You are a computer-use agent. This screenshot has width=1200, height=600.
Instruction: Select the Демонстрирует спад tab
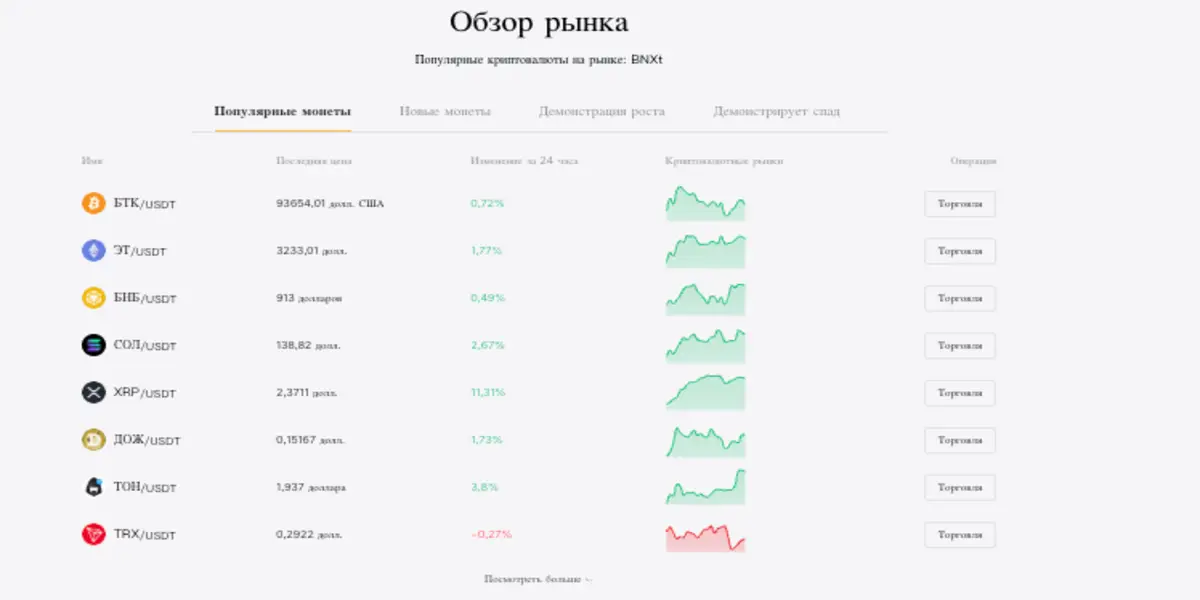[776, 111]
